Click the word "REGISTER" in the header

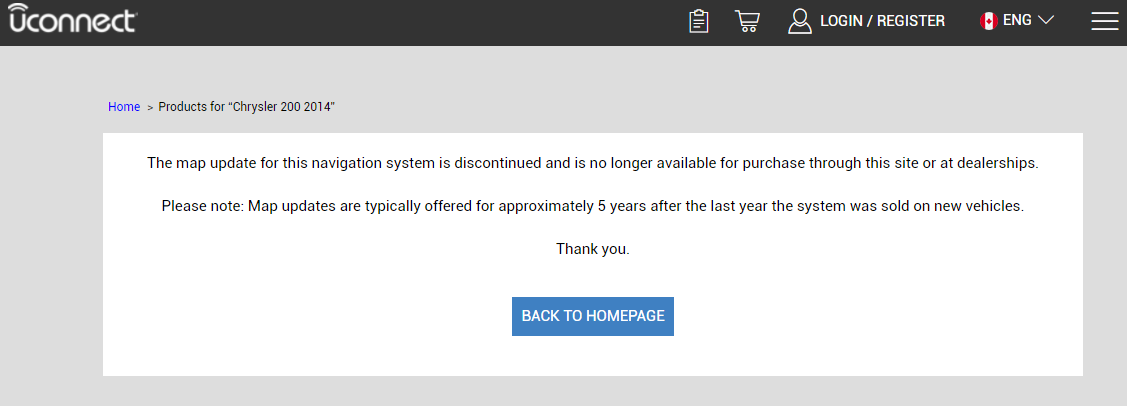click(x=911, y=21)
